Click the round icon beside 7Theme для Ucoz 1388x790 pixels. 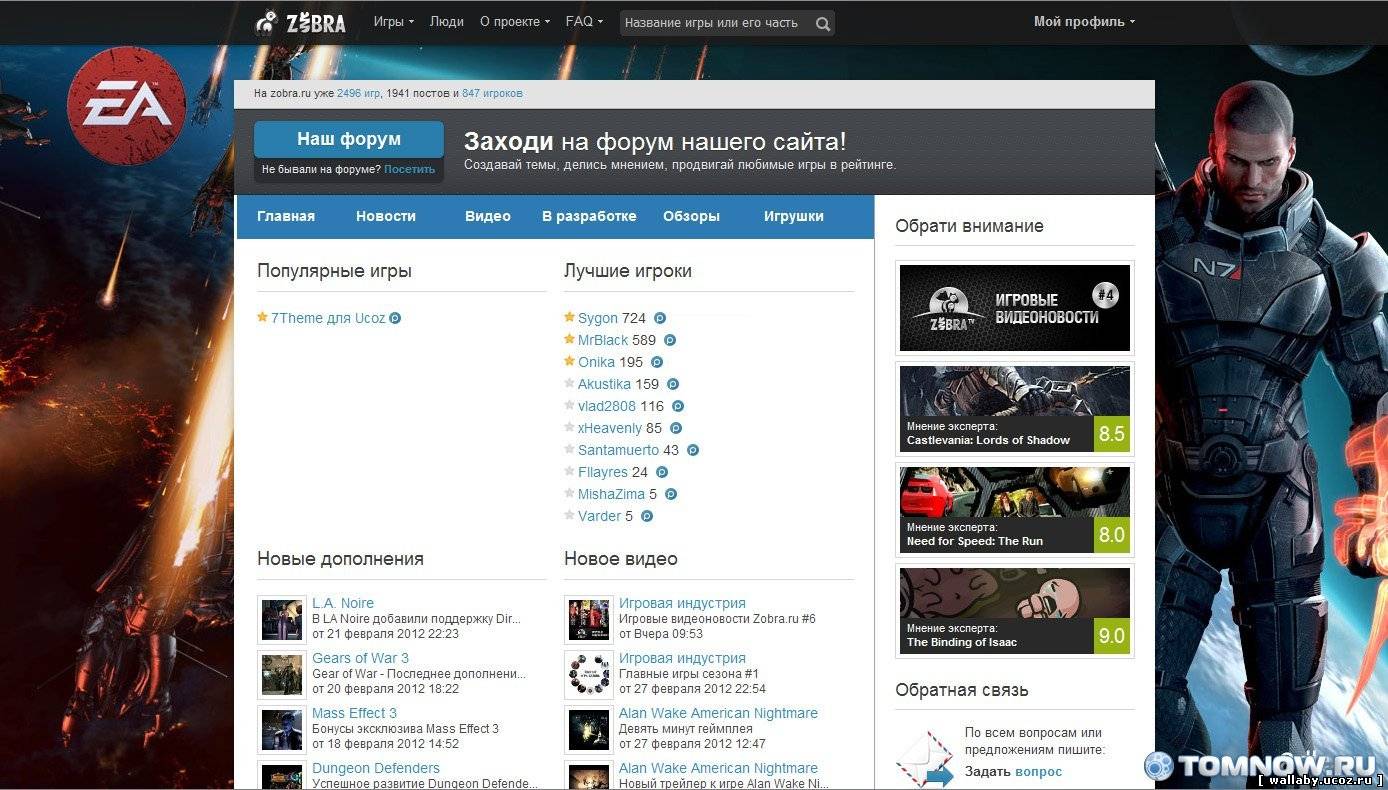(x=395, y=318)
